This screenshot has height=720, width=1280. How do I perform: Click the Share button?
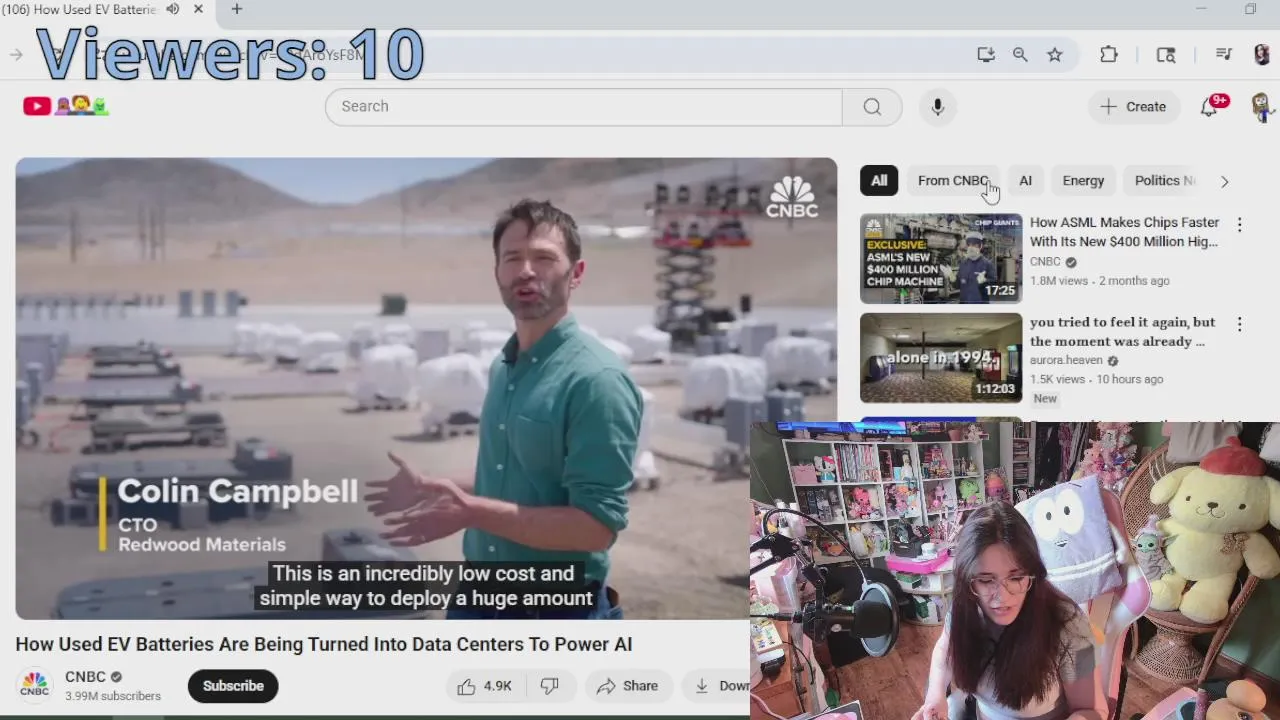coord(627,686)
